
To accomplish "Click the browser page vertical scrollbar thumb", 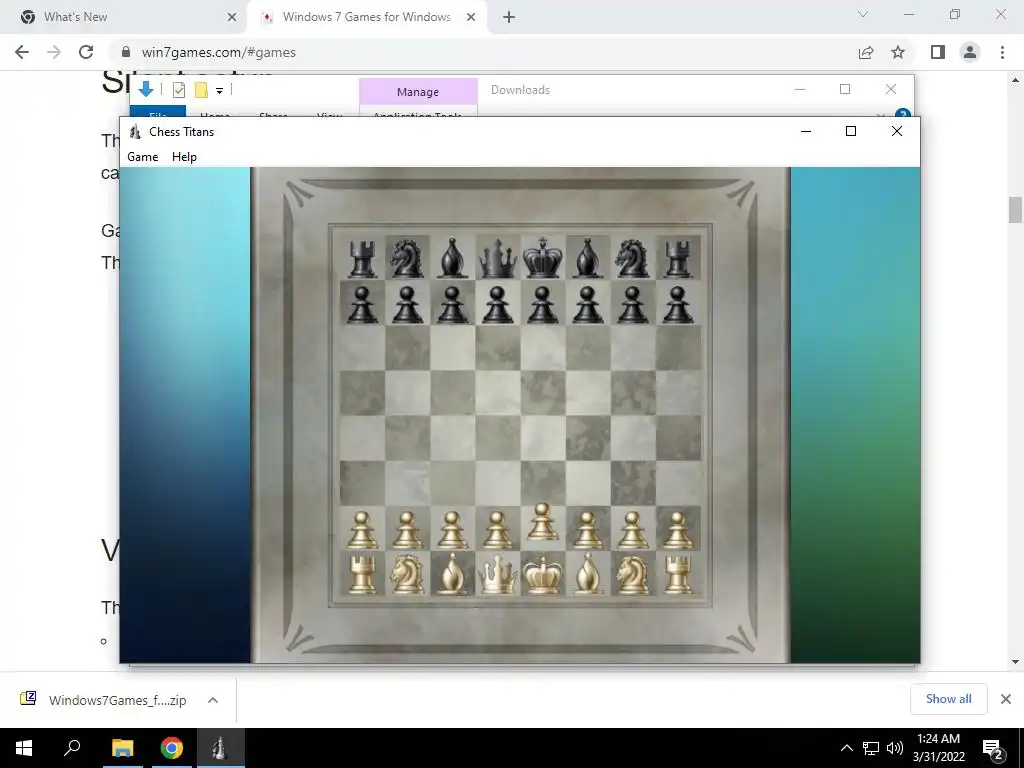I will 1015,210.
